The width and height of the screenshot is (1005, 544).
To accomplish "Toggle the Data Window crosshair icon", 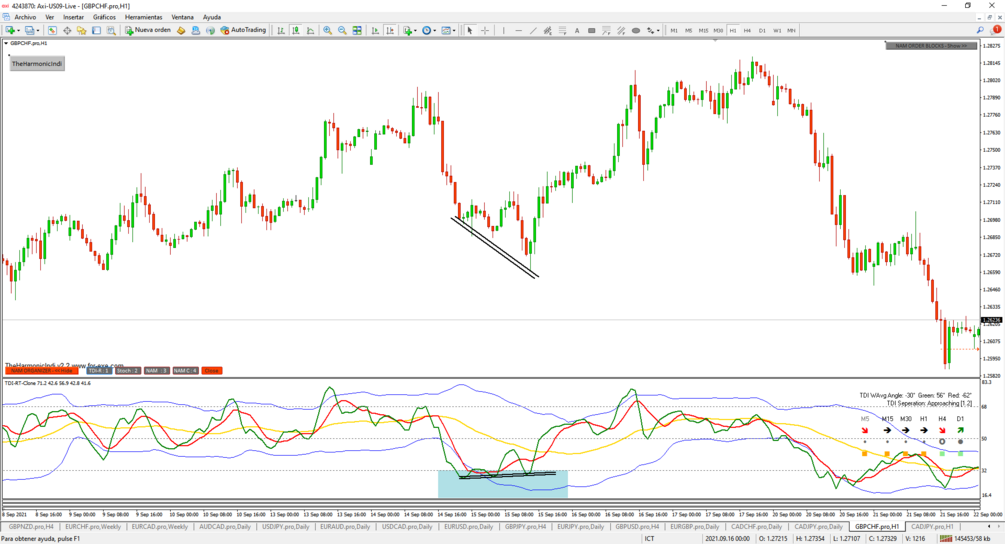I will pyautogui.click(x=67, y=30).
